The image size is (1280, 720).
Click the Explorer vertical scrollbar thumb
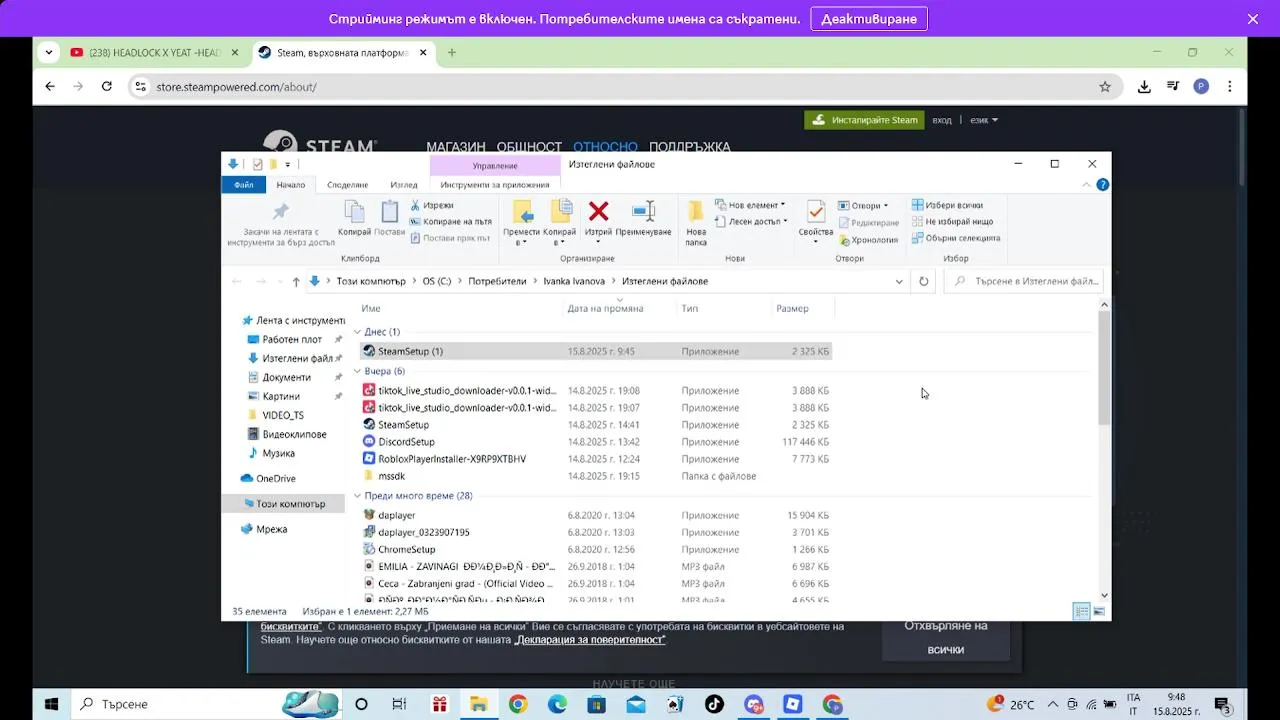pyautogui.click(x=1104, y=368)
